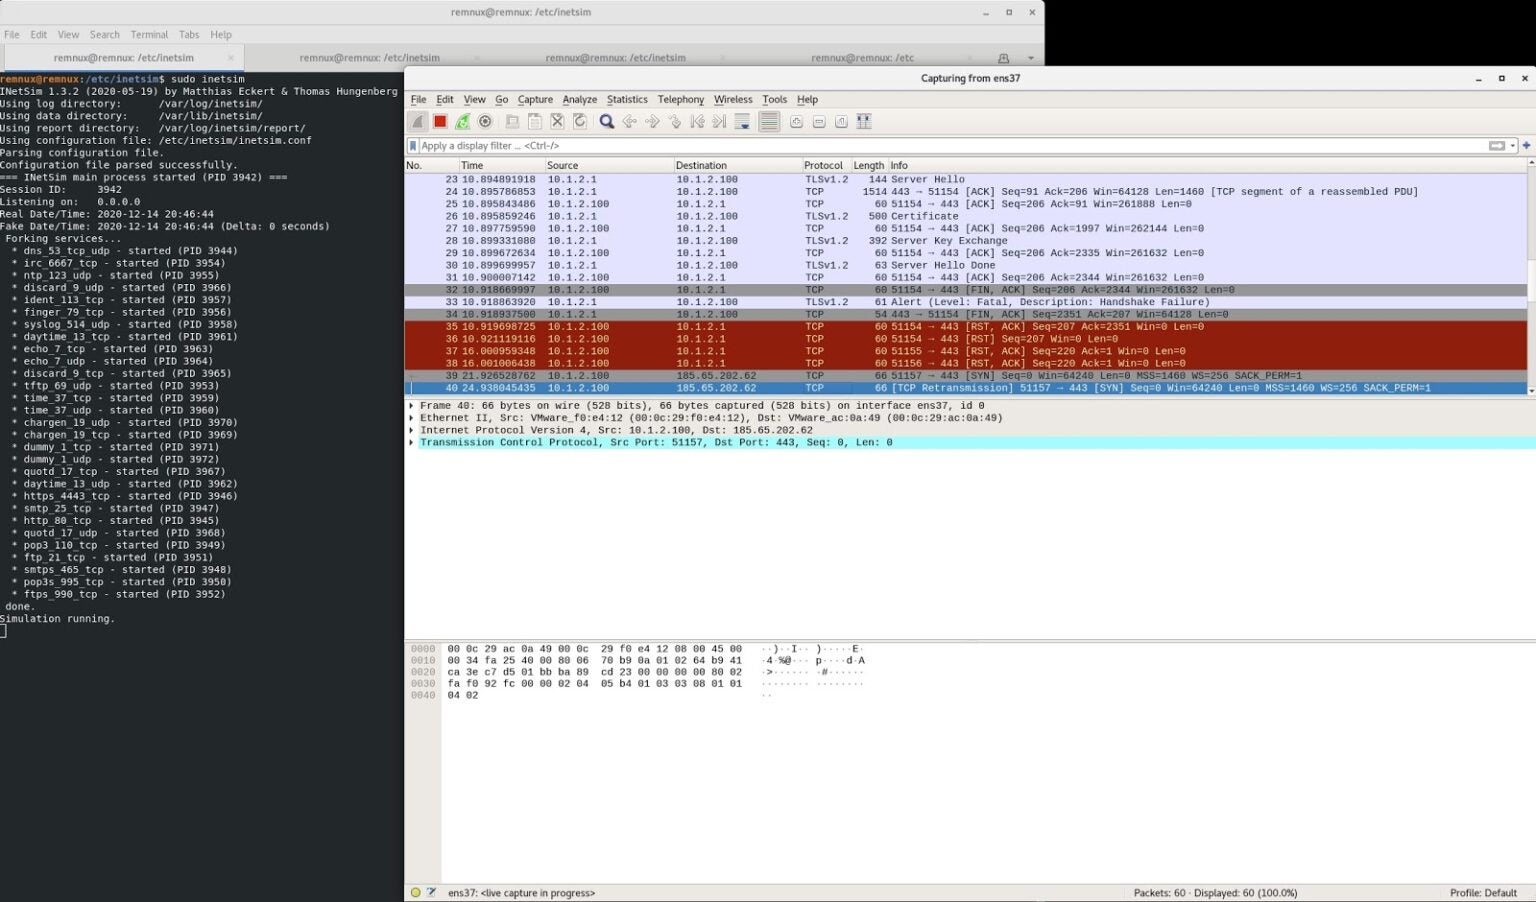
Task: Switch to the remnux@remnux: /etc terminal tab
Action: 861,57
